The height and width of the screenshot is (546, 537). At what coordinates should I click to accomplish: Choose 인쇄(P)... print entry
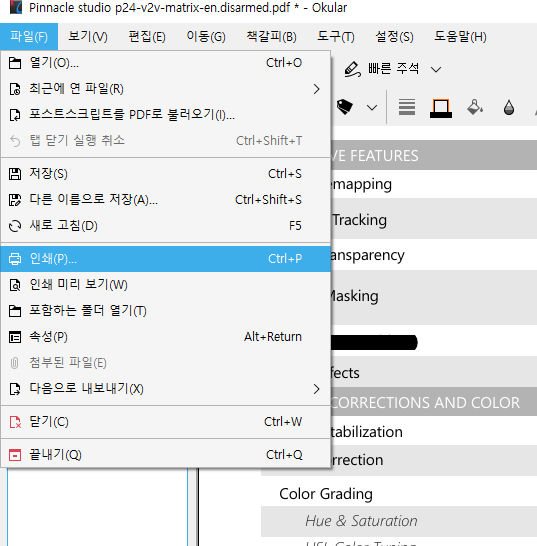click(x=165, y=259)
